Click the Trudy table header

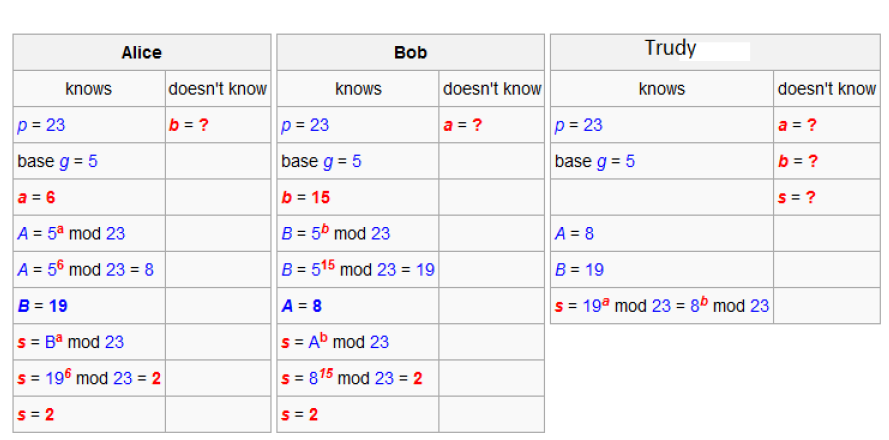[x=670, y=49]
